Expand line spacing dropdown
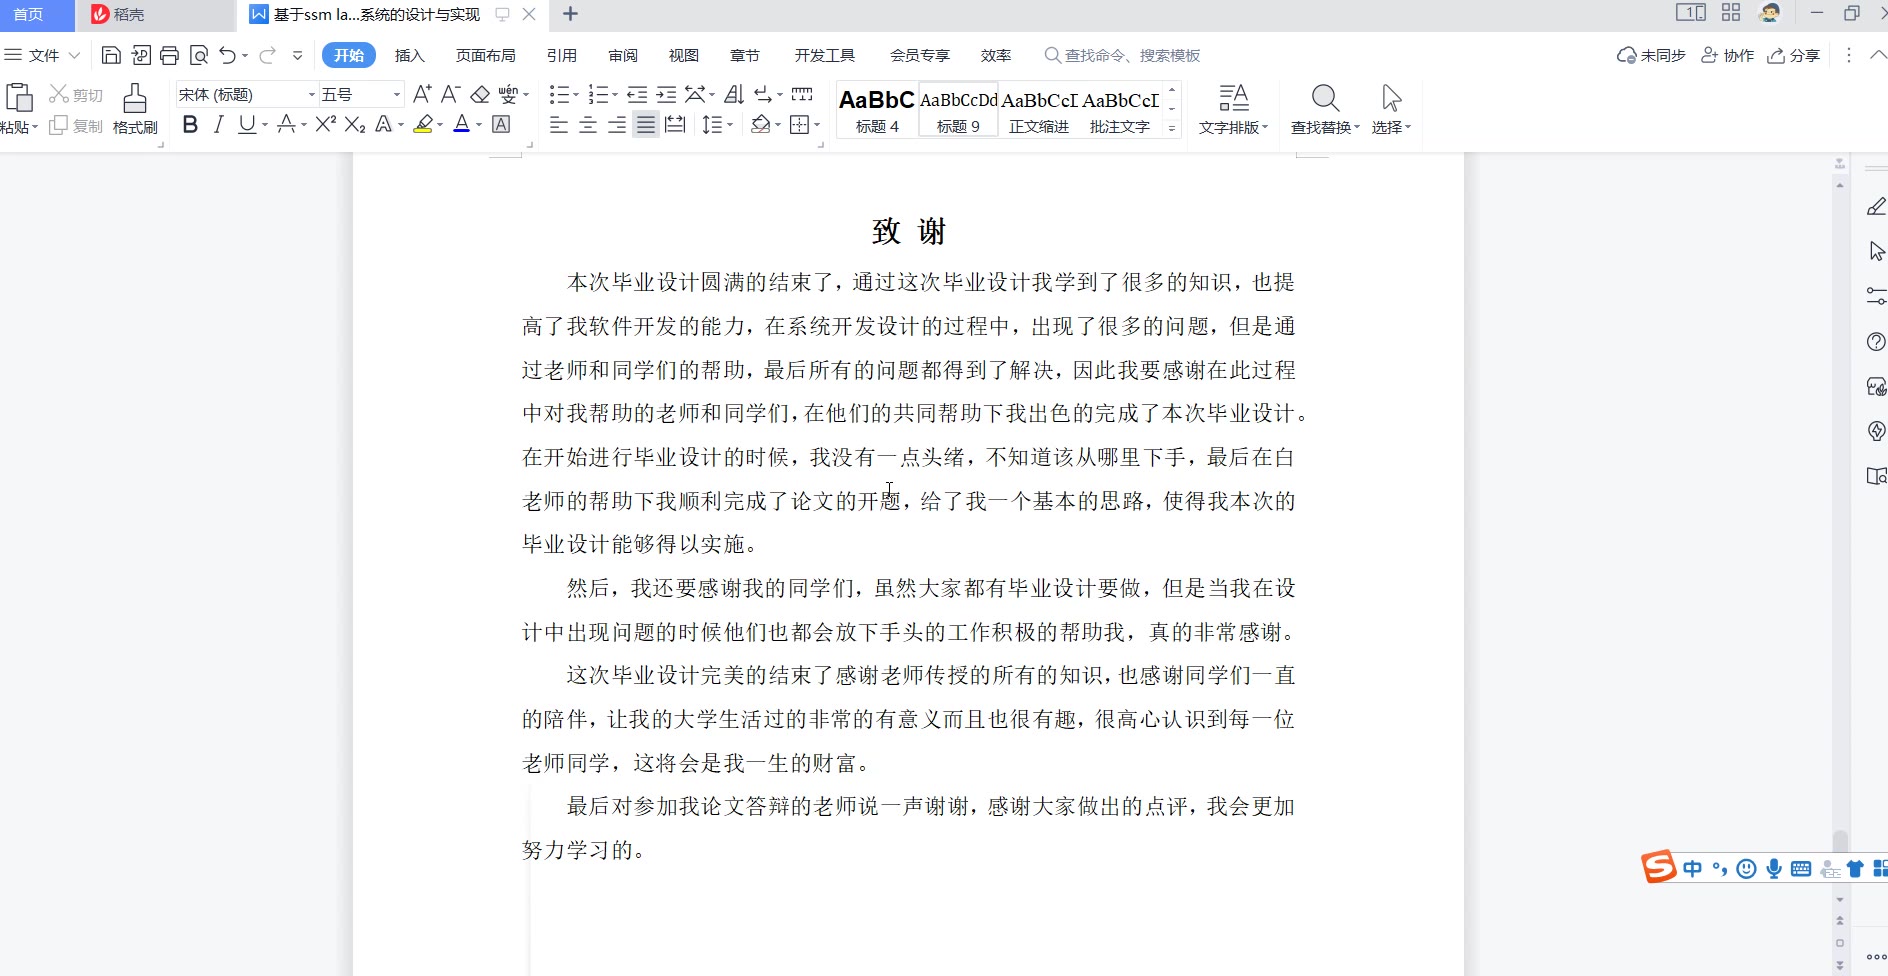1888x976 pixels. pos(730,125)
